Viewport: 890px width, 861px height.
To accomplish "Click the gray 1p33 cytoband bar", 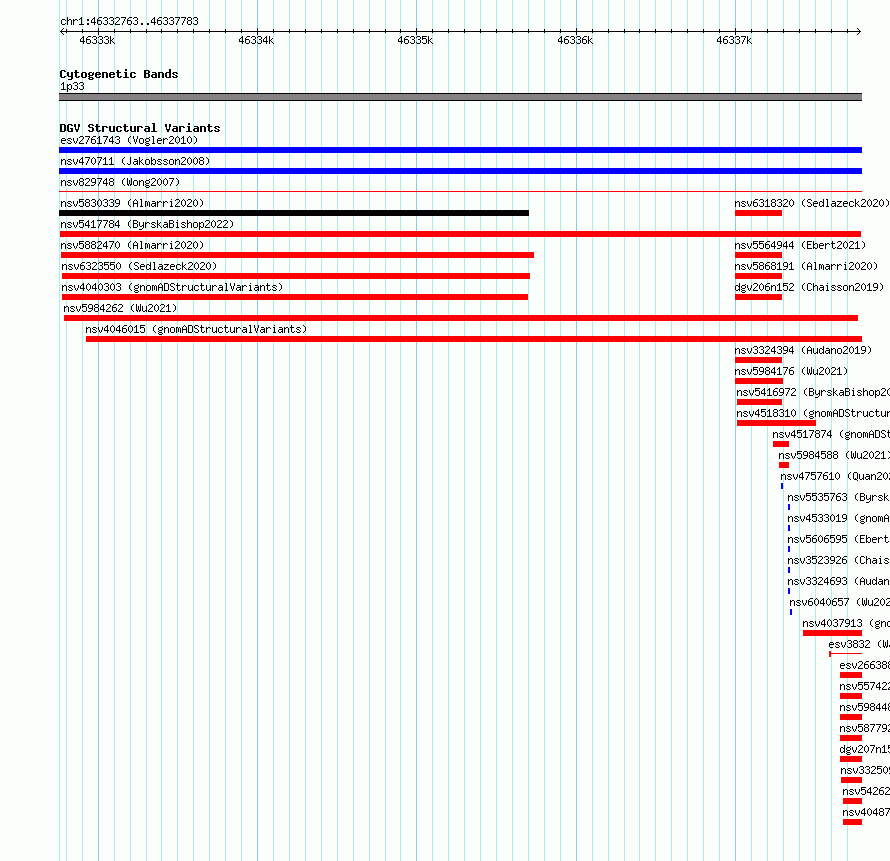I will (x=460, y=97).
